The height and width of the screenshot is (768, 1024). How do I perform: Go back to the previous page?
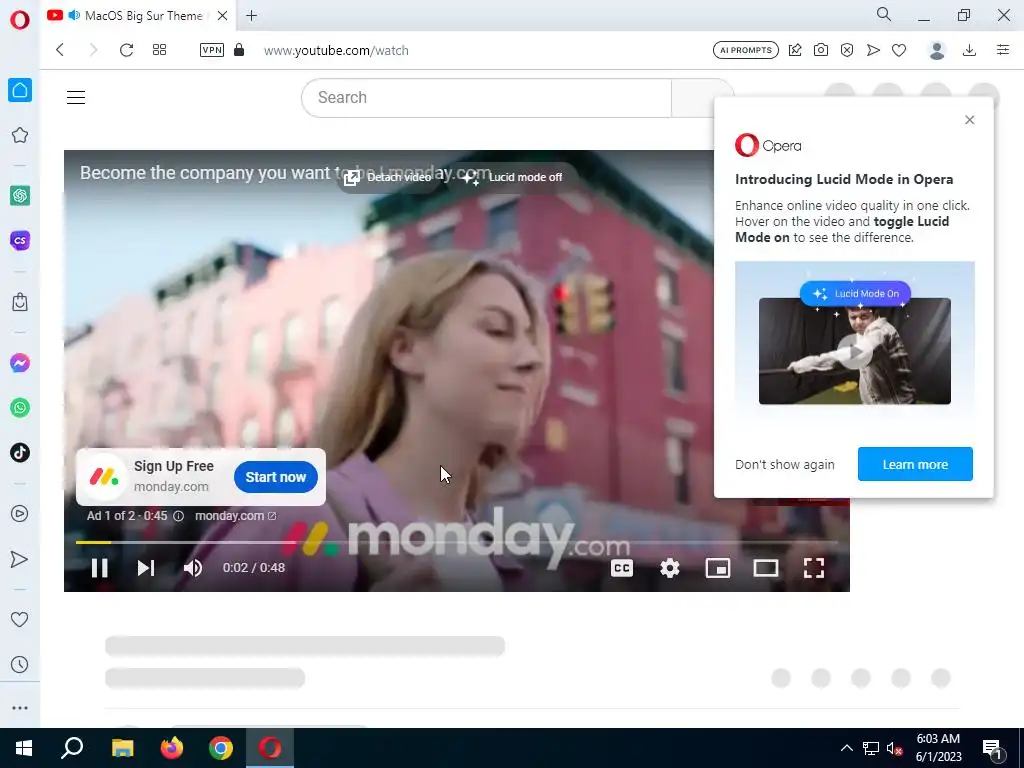(60, 50)
